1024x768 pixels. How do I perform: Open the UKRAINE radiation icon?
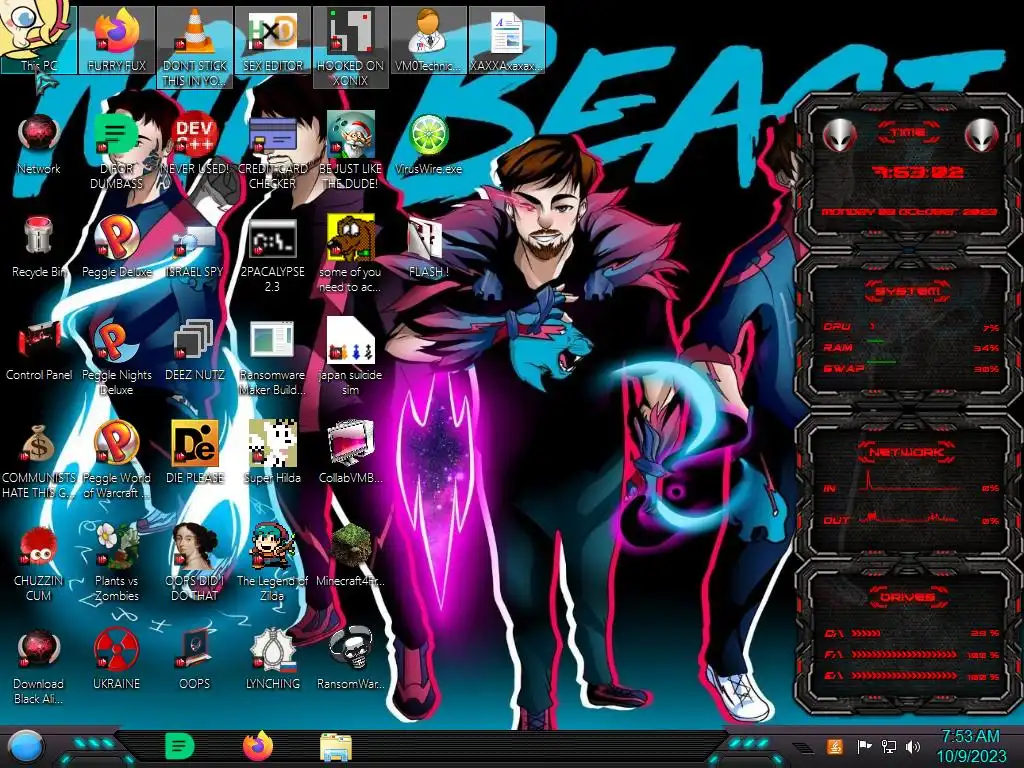[x=117, y=660]
